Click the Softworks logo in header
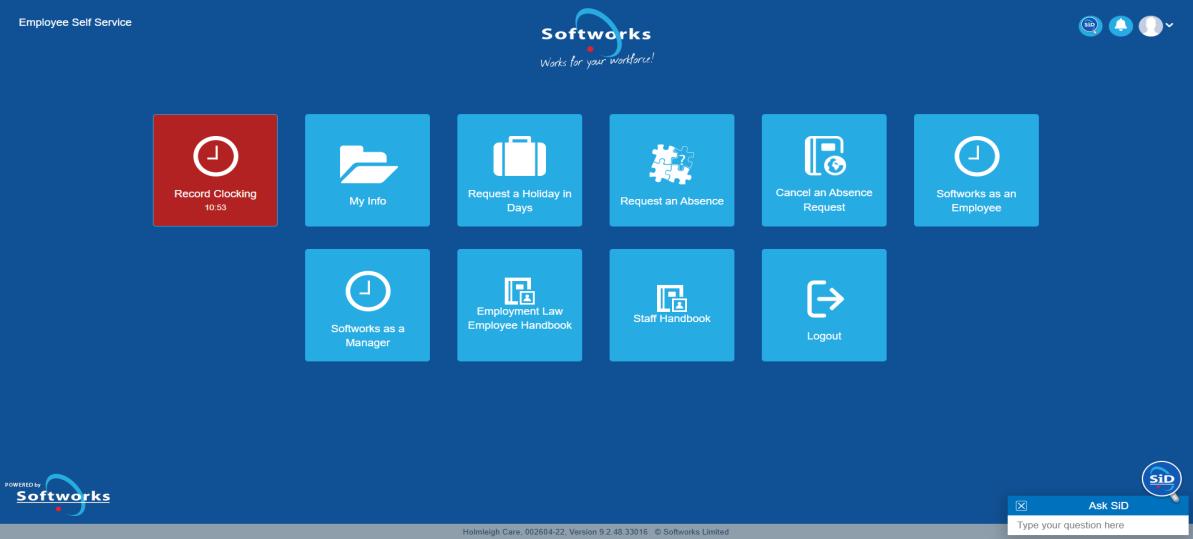The image size is (1193, 539). (596, 38)
